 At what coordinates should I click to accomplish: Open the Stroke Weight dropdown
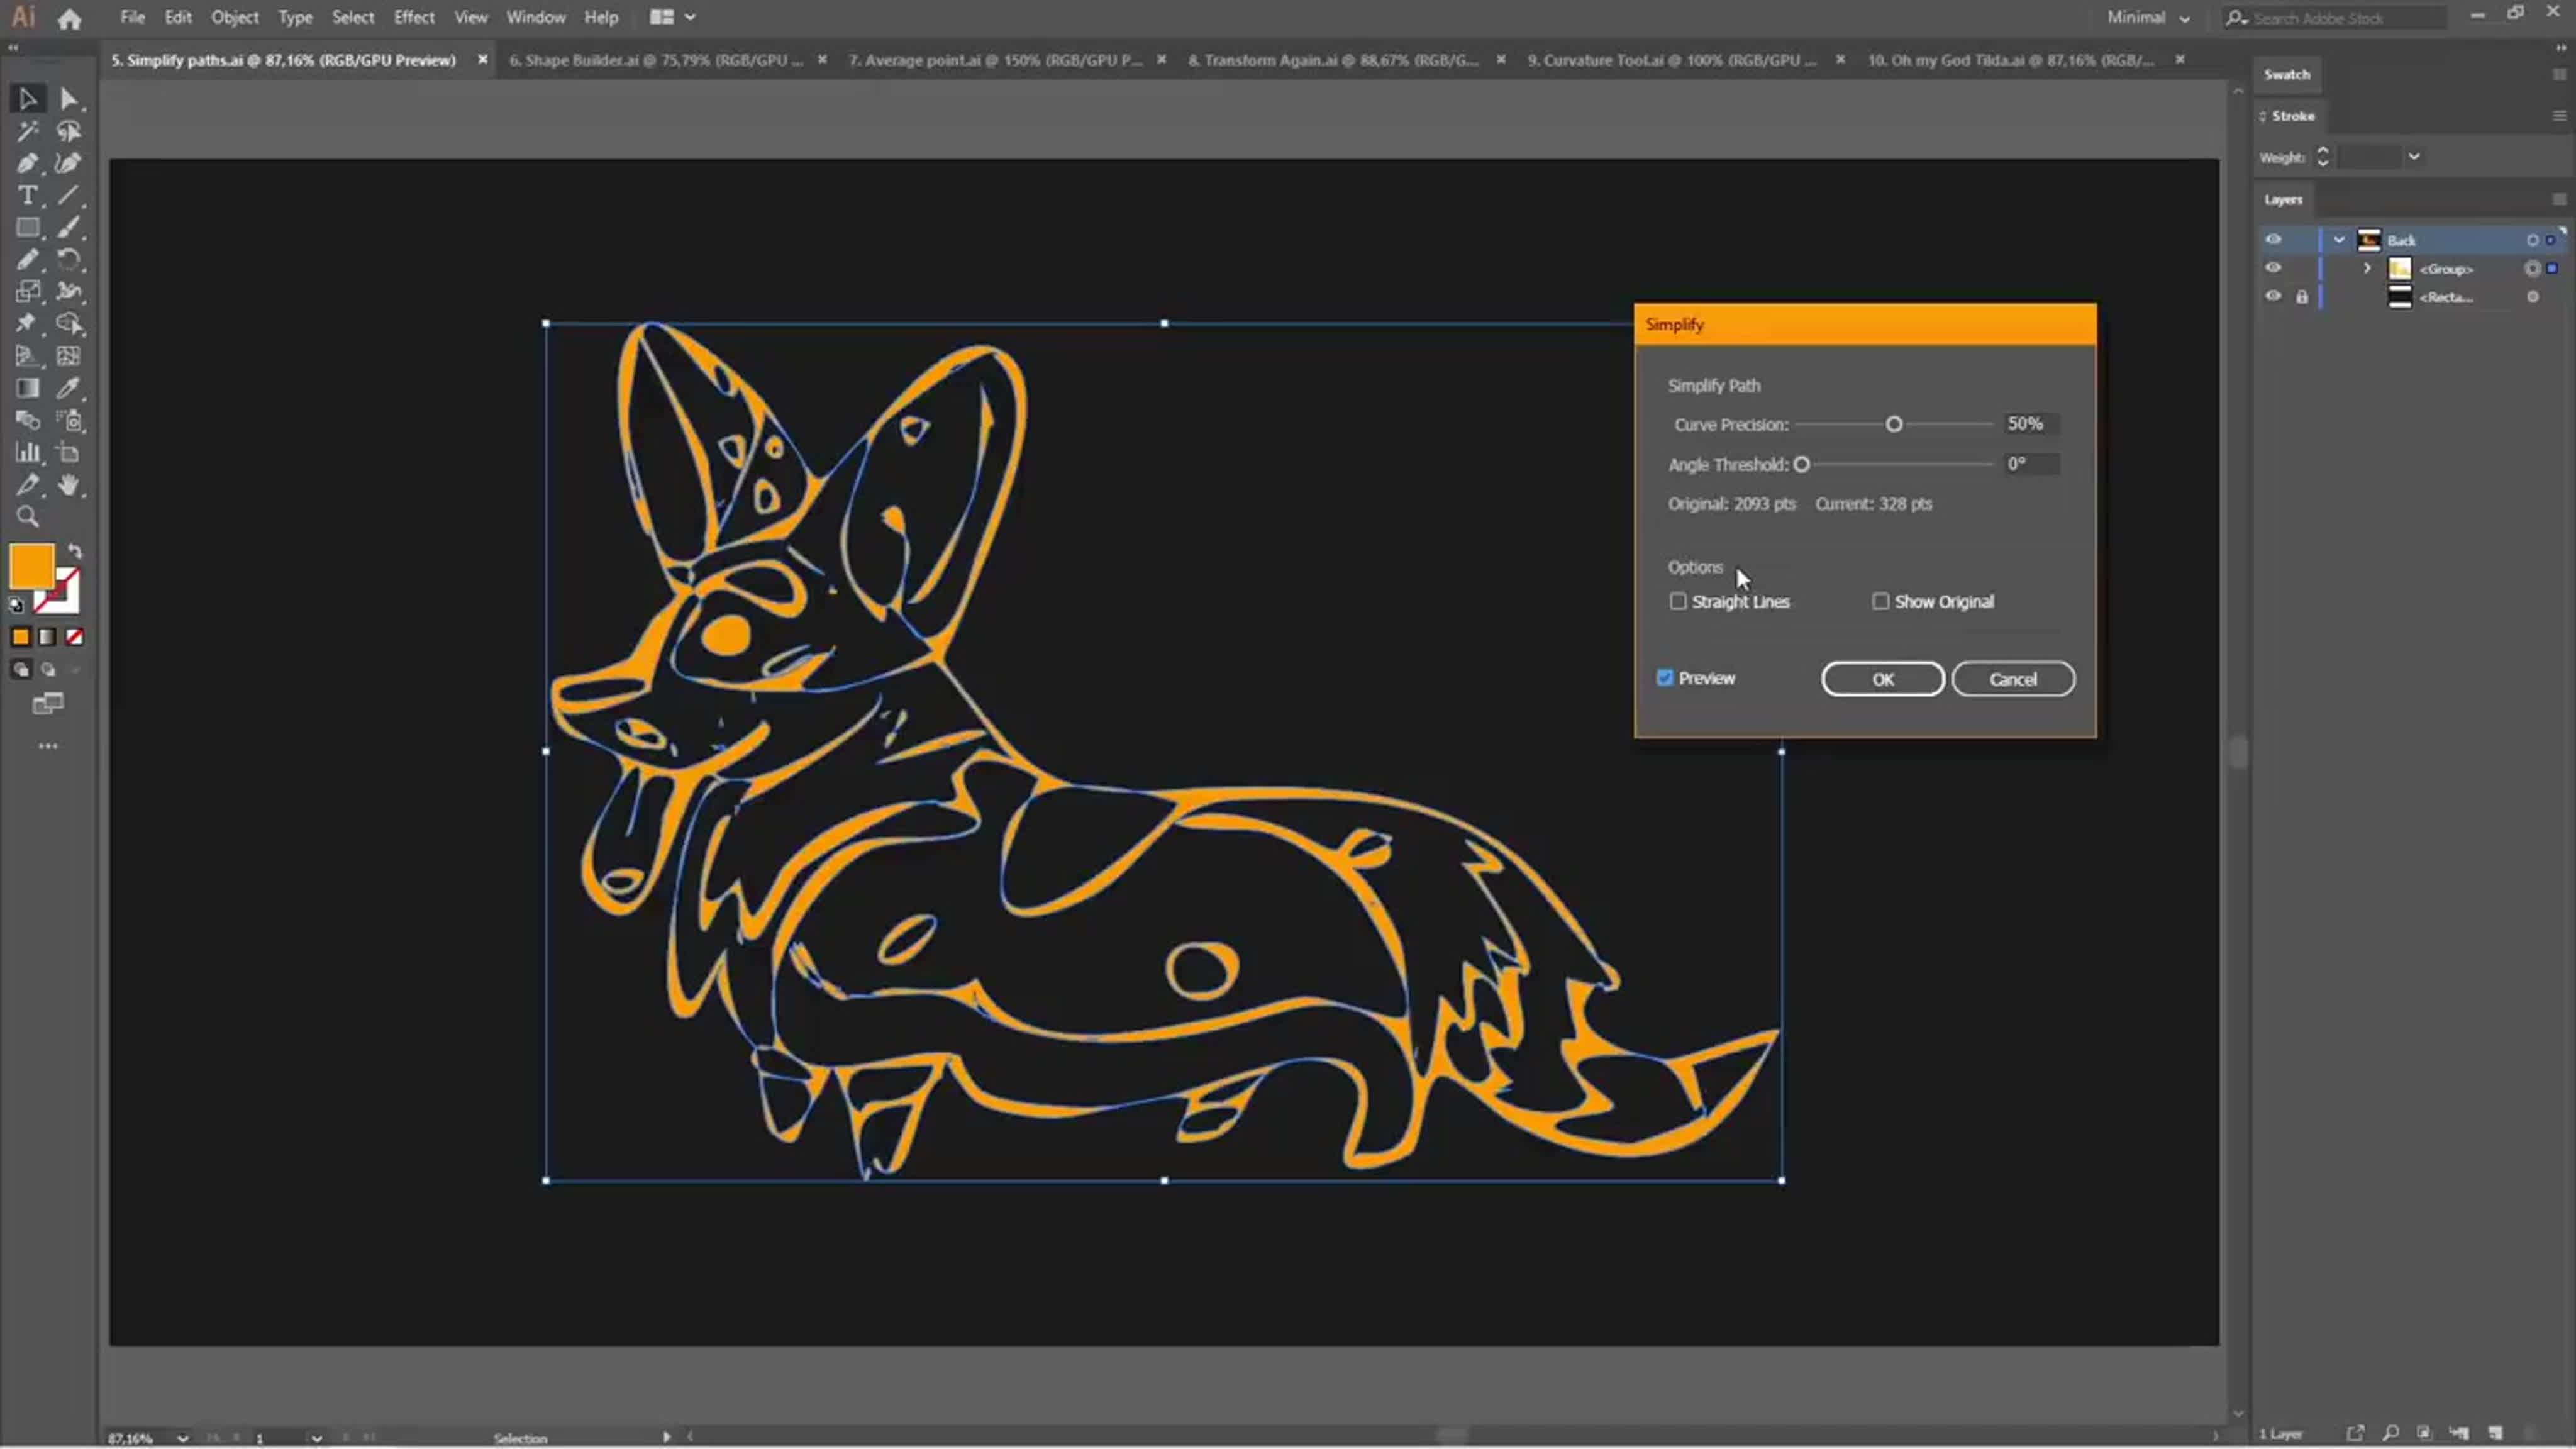(2414, 157)
